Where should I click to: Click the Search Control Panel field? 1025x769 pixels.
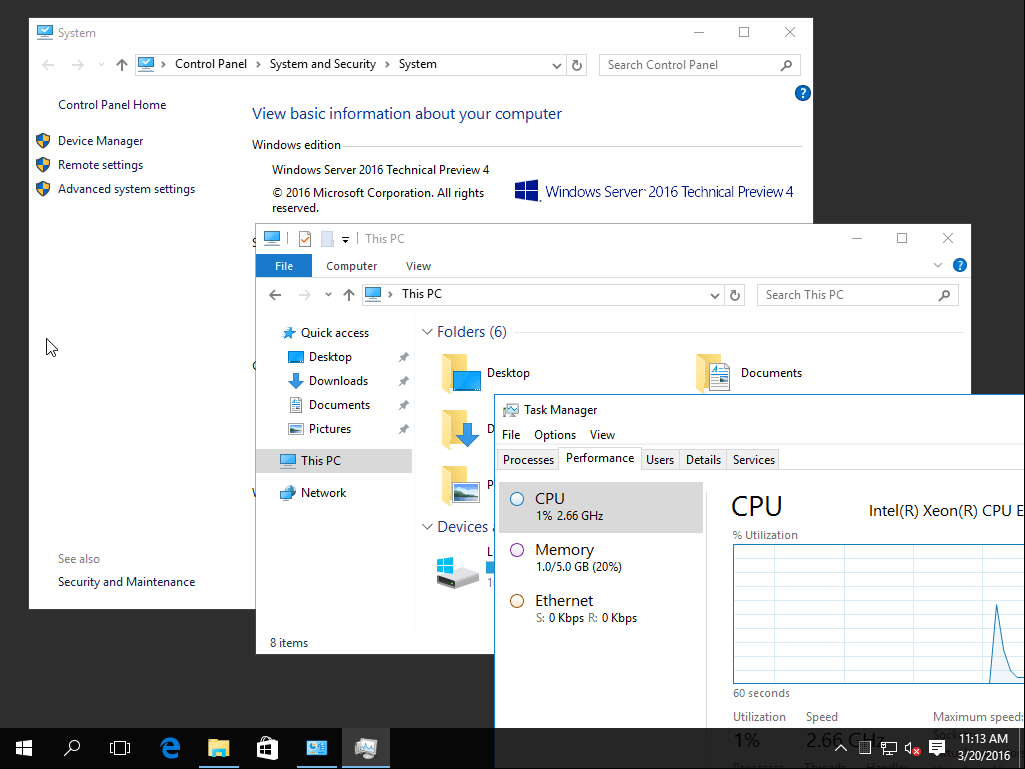pos(690,65)
